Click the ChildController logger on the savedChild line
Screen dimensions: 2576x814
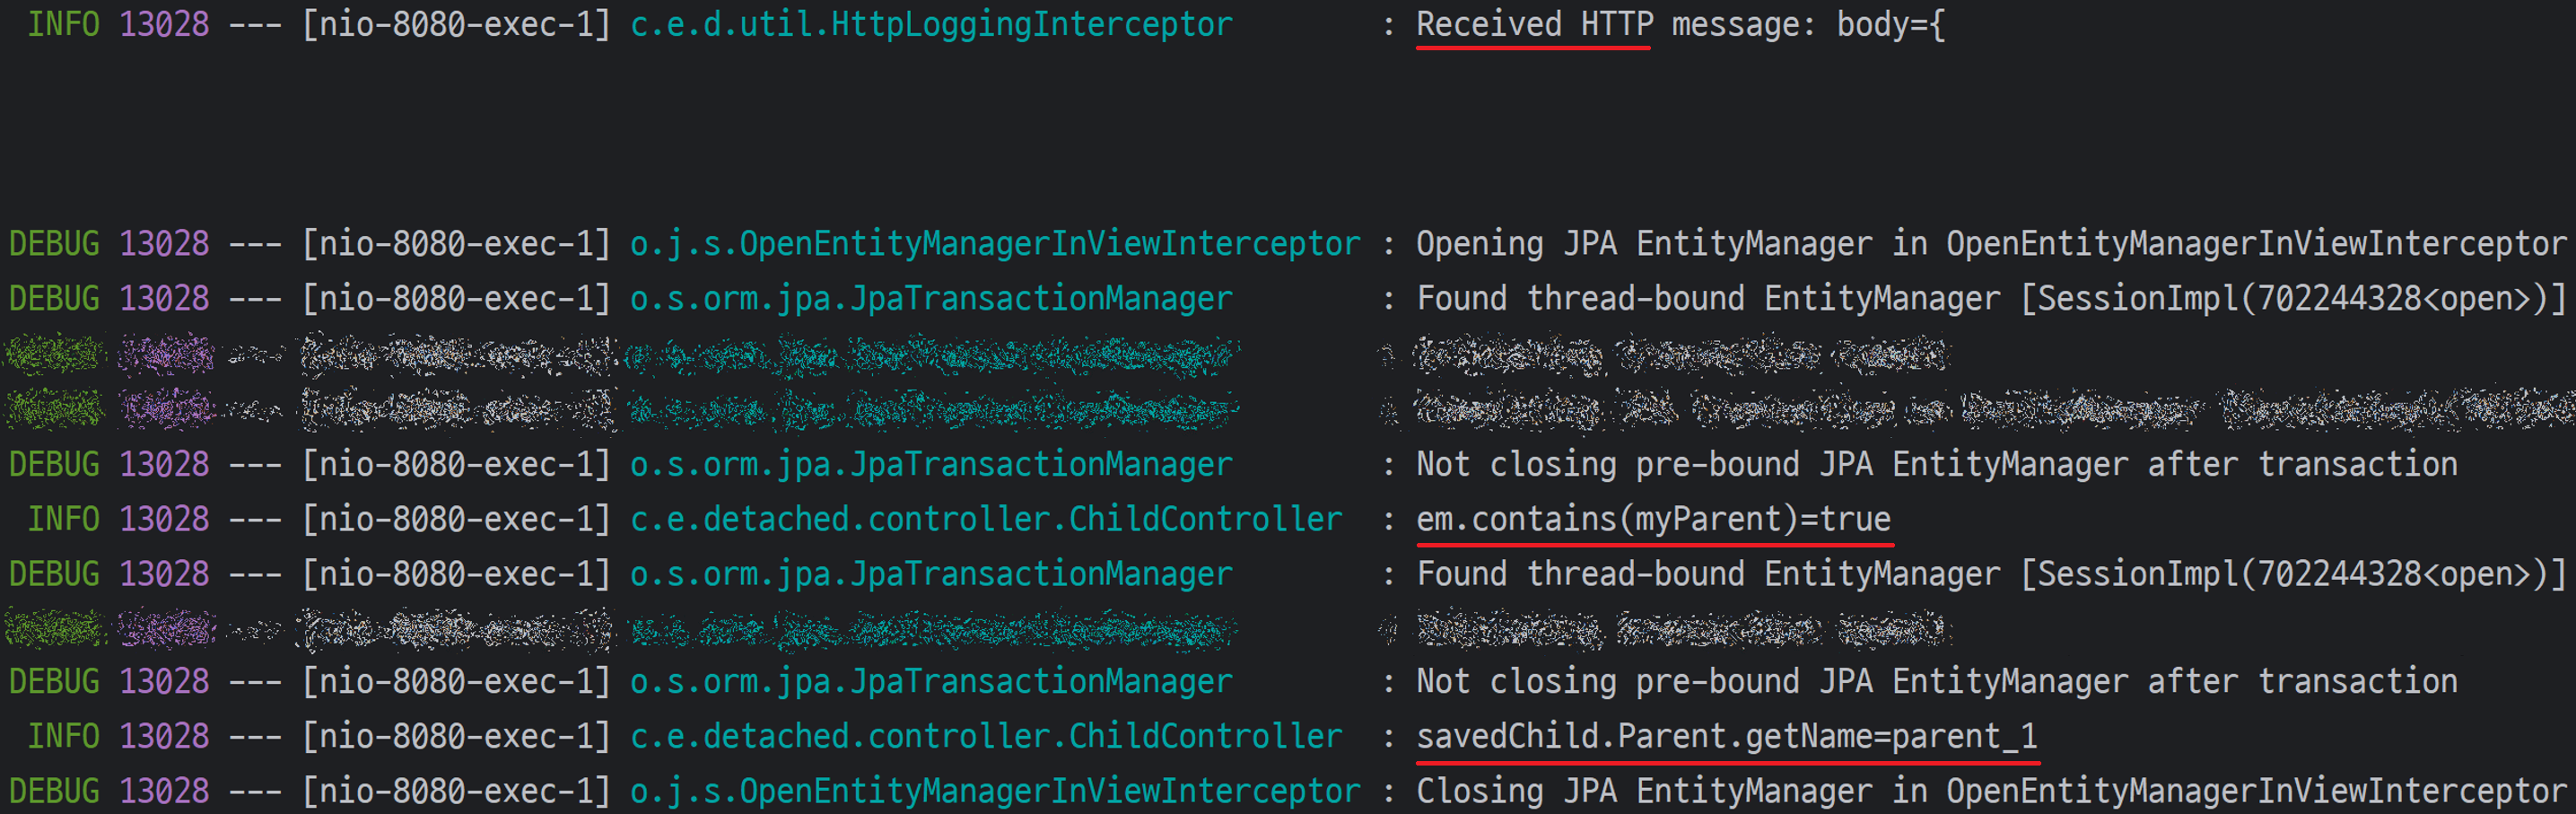coord(986,736)
